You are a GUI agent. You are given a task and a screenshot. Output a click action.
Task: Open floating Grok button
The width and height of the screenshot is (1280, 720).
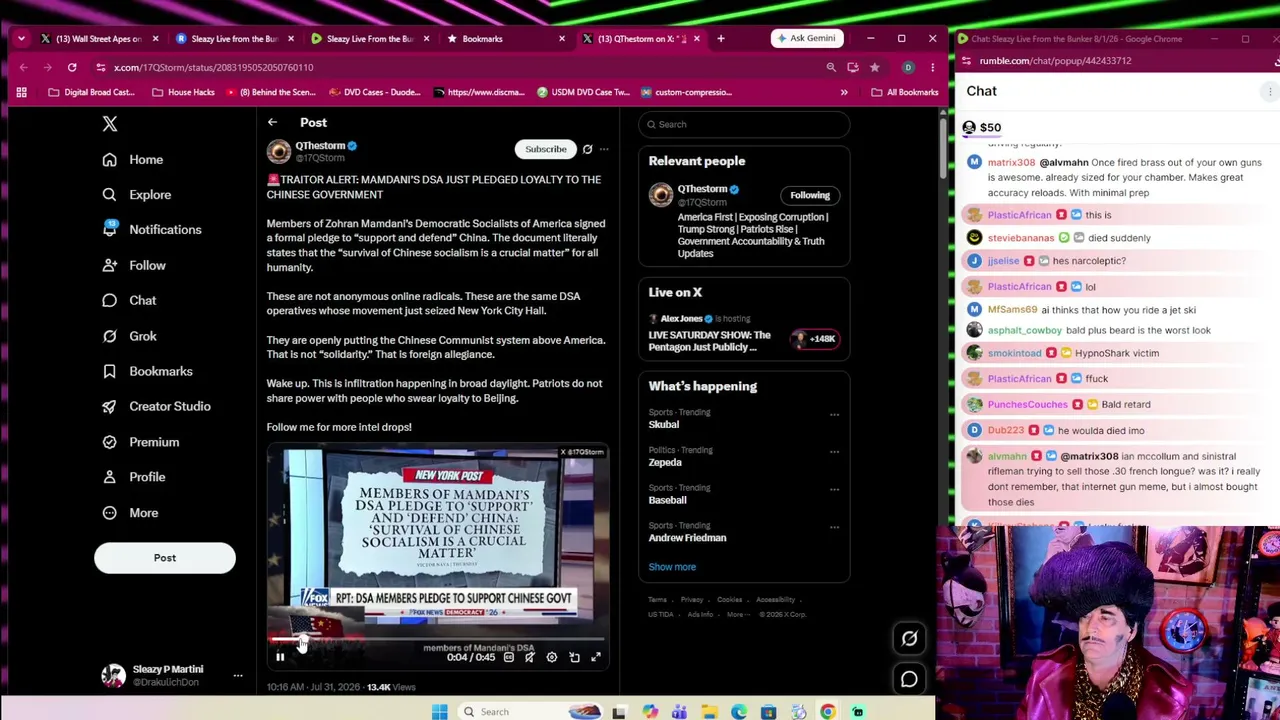click(x=909, y=638)
